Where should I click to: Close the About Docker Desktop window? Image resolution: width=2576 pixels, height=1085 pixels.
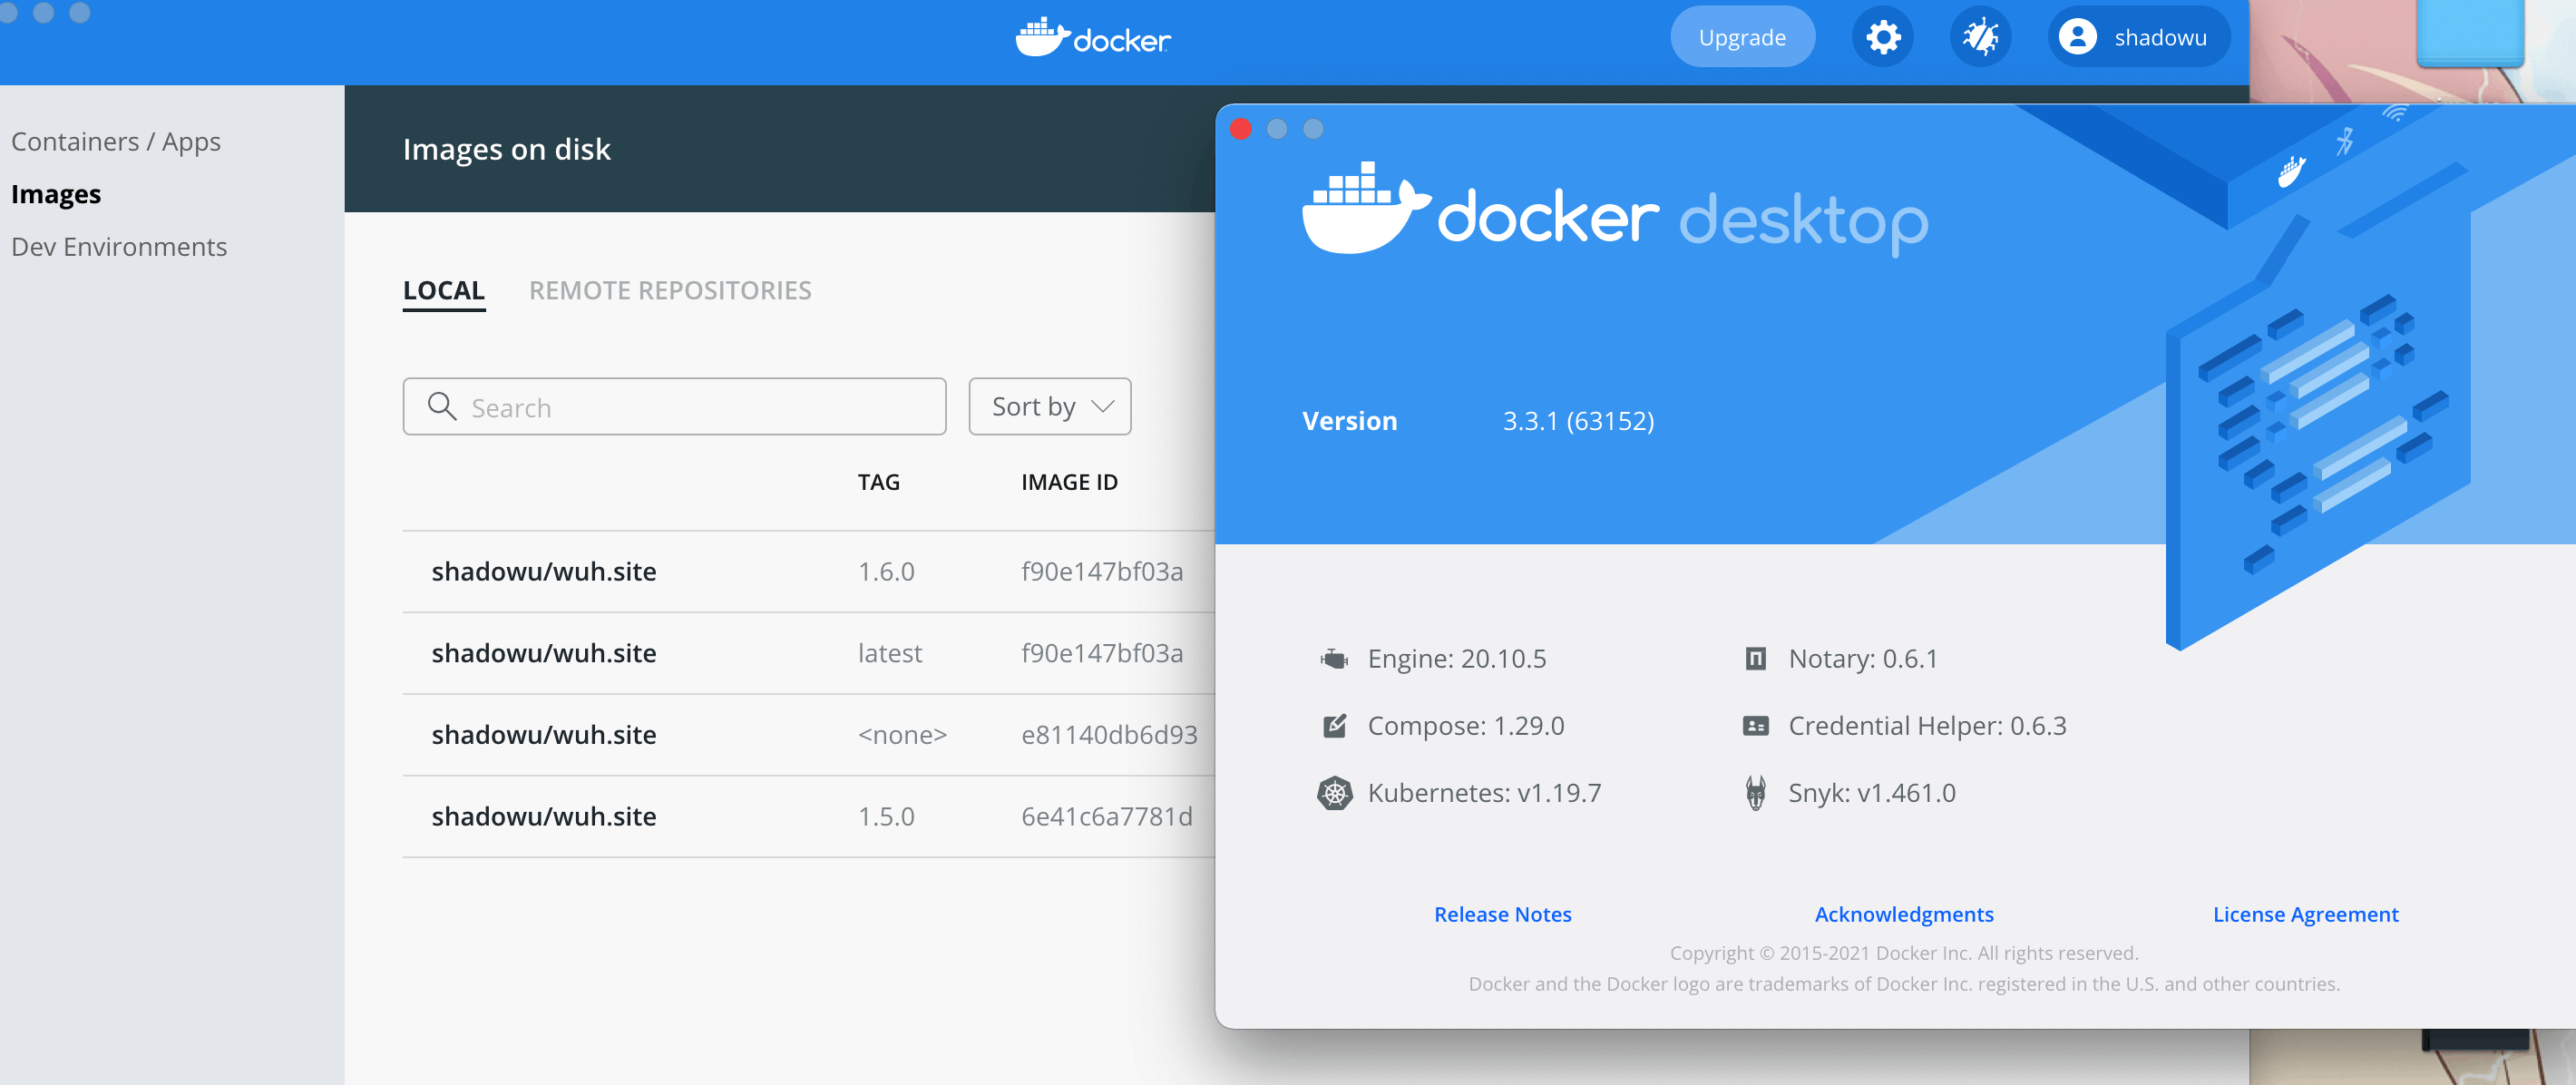[x=1241, y=129]
